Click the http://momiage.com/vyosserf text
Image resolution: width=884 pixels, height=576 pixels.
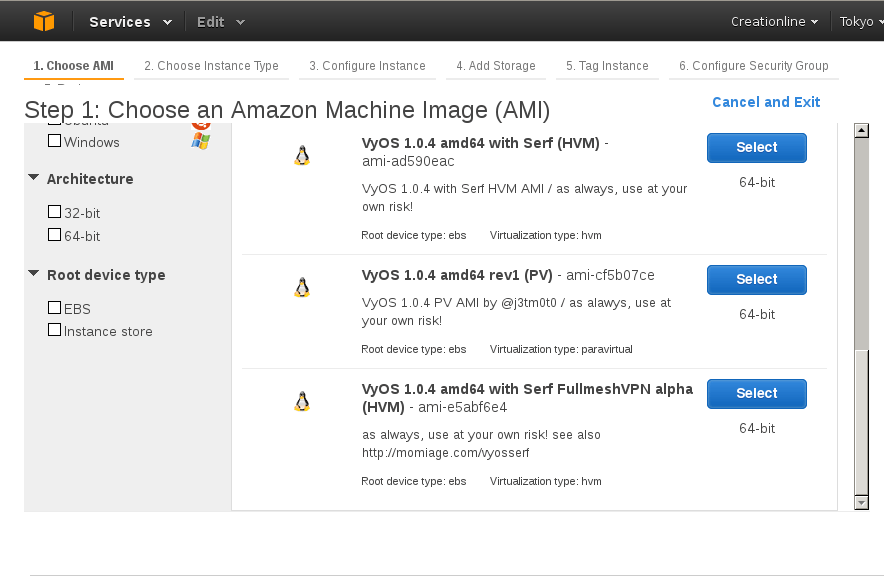tap(445, 453)
